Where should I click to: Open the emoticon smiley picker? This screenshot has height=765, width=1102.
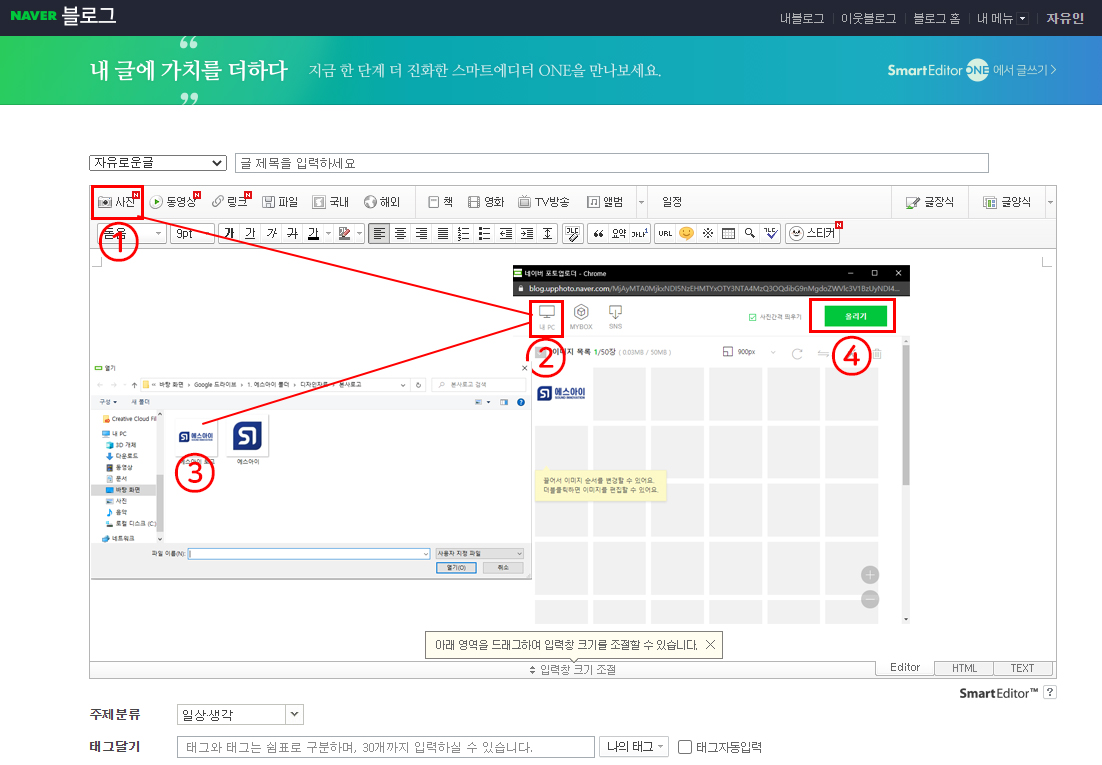pyautogui.click(x=687, y=233)
